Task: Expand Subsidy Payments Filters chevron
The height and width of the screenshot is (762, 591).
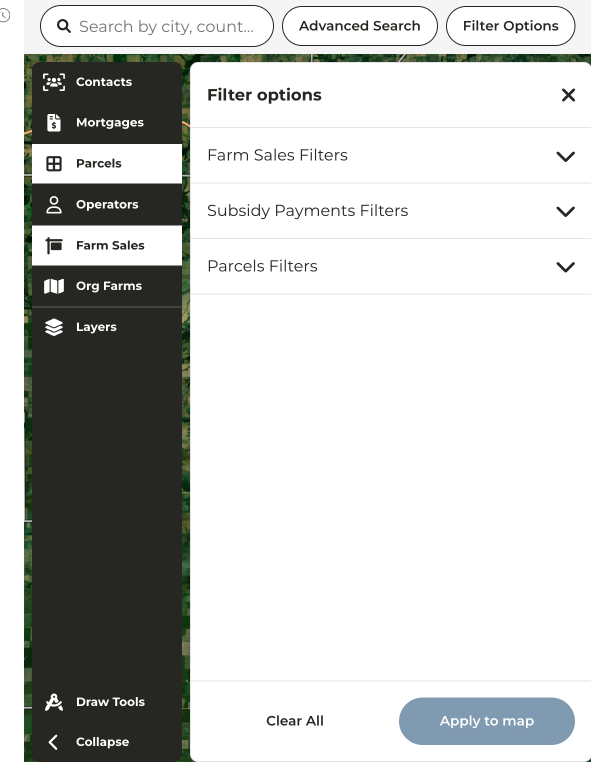Action: point(566,211)
